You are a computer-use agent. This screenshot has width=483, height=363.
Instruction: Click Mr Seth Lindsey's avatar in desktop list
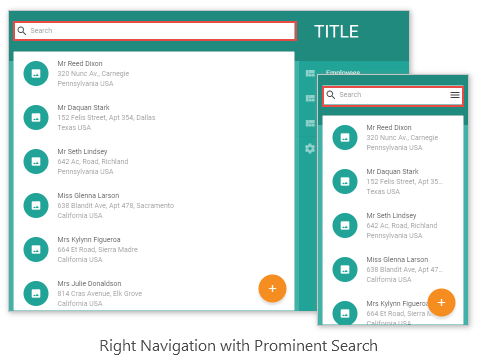(x=36, y=162)
